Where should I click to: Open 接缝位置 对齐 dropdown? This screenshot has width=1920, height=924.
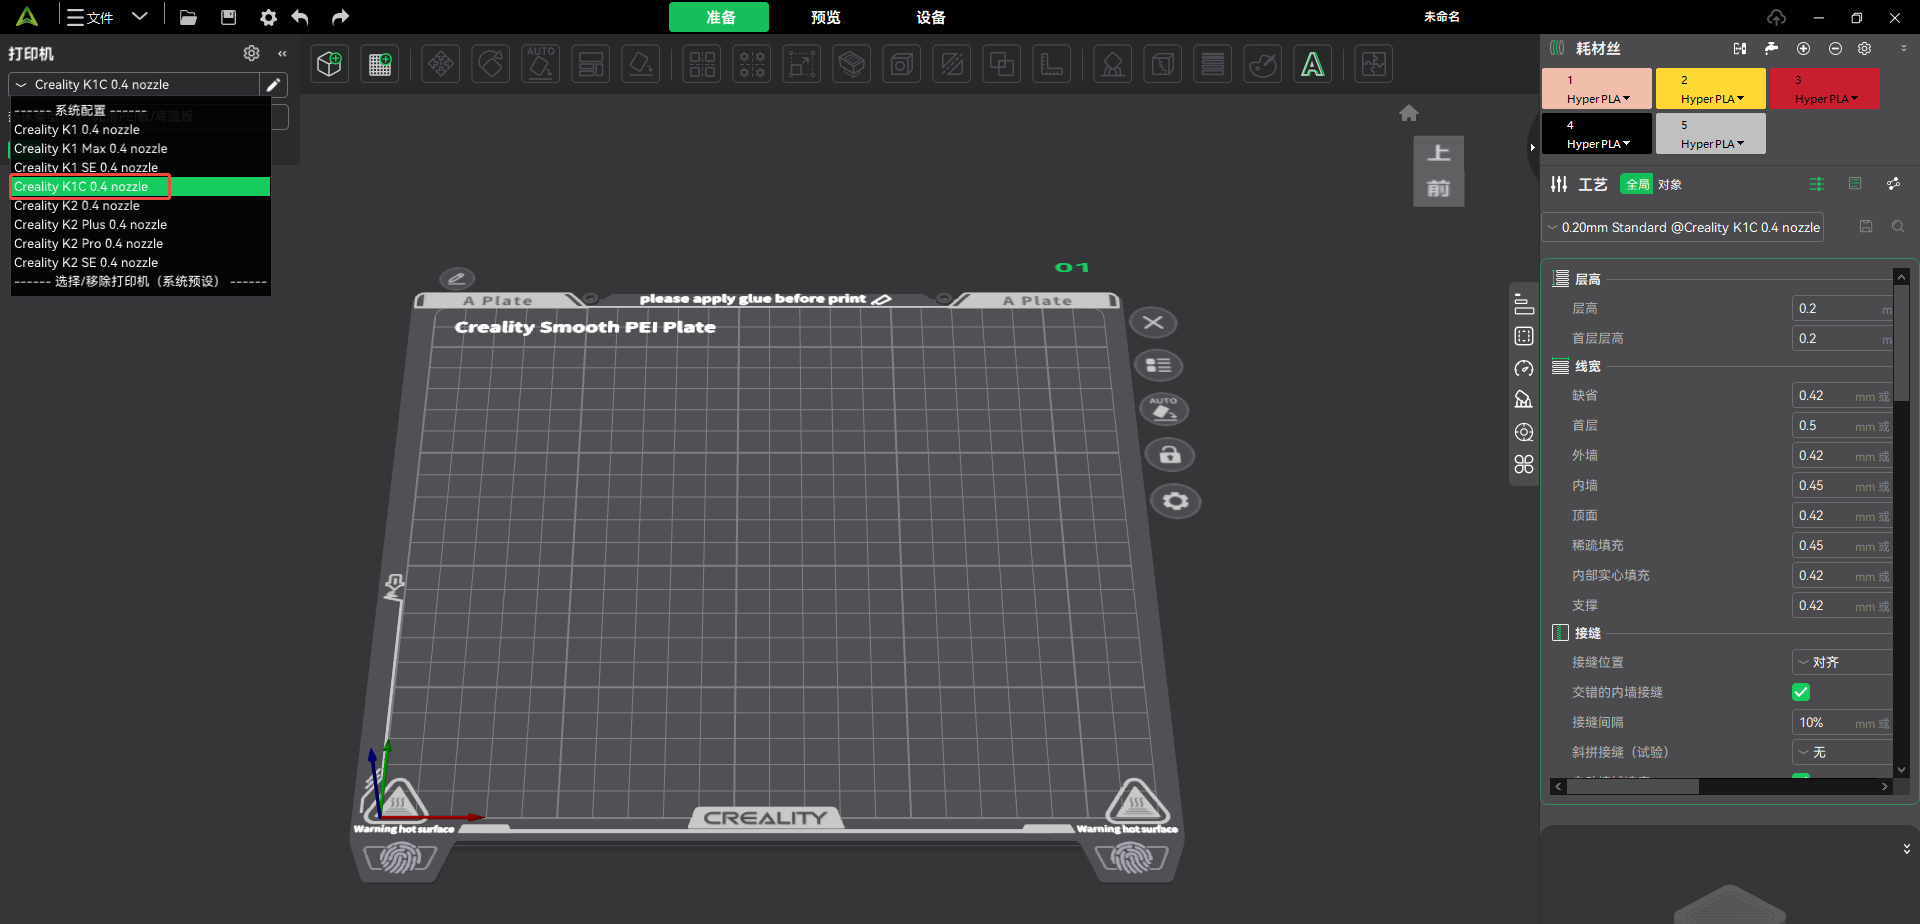pos(1842,662)
